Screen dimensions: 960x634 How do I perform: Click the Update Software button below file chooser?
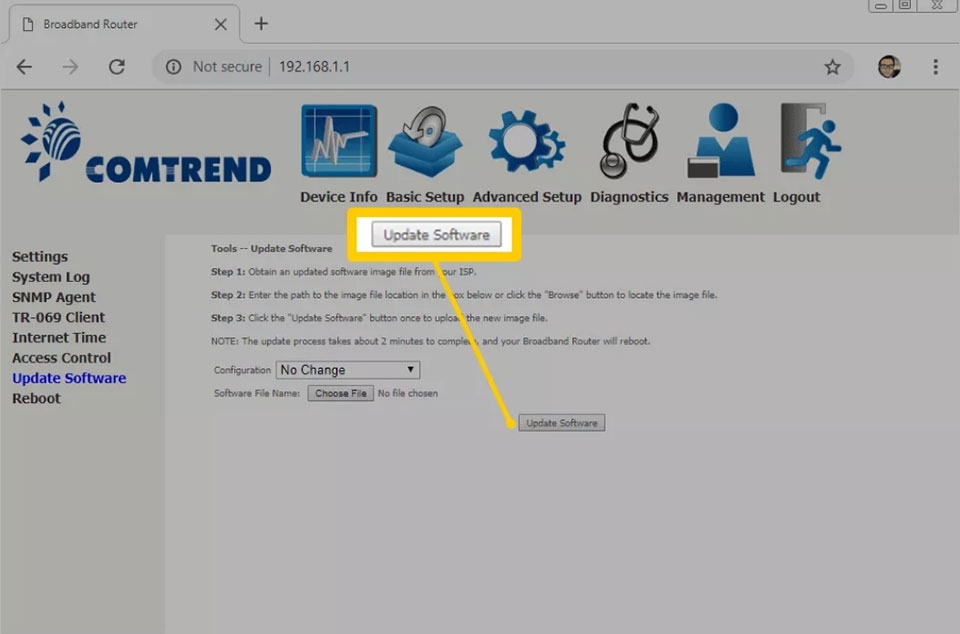click(x=561, y=423)
